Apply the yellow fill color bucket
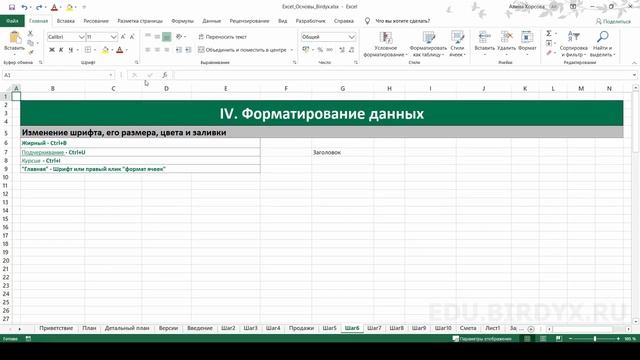This screenshot has width=640, height=360. 105,50
